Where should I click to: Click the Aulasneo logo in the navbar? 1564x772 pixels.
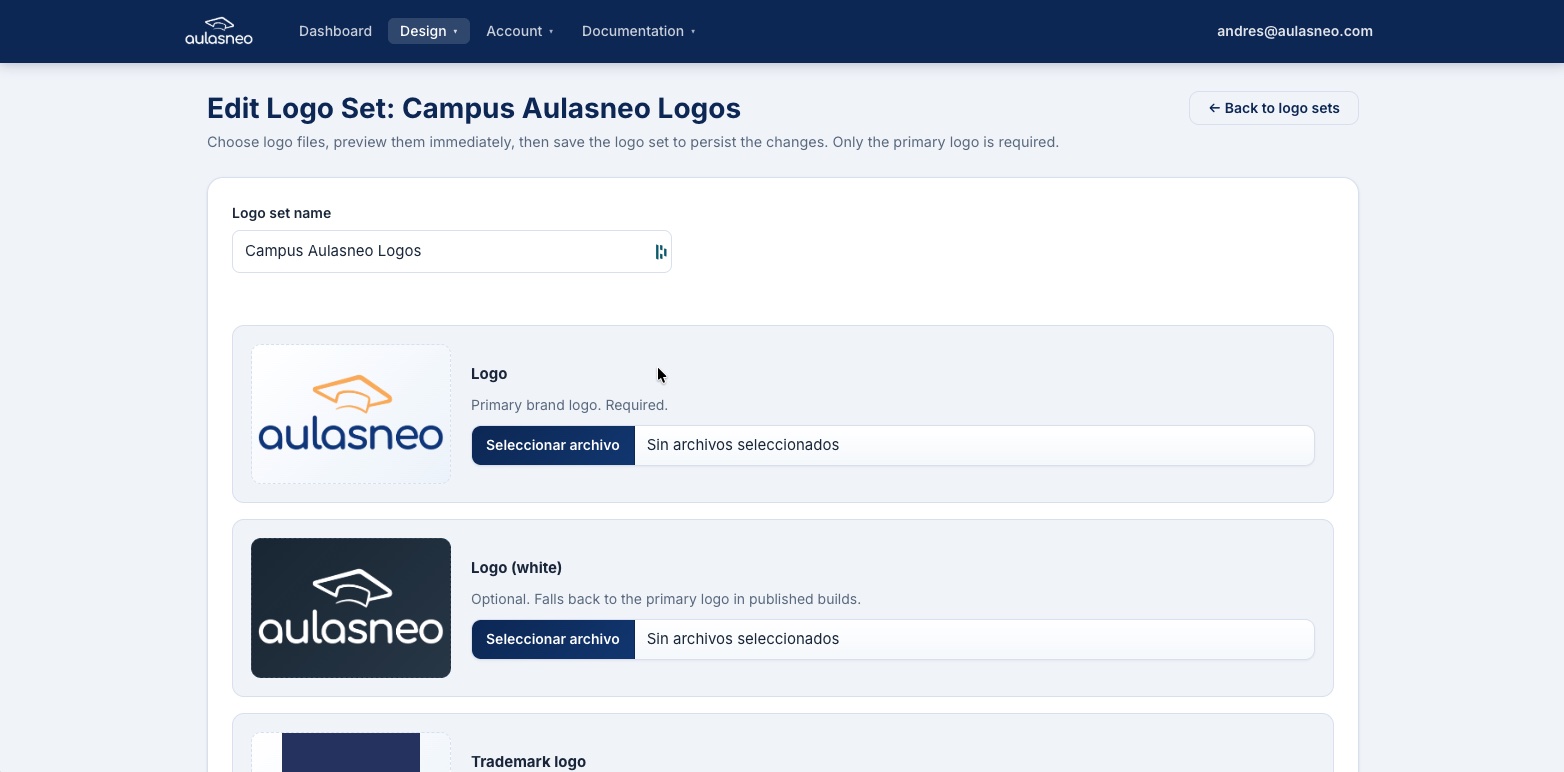(219, 31)
